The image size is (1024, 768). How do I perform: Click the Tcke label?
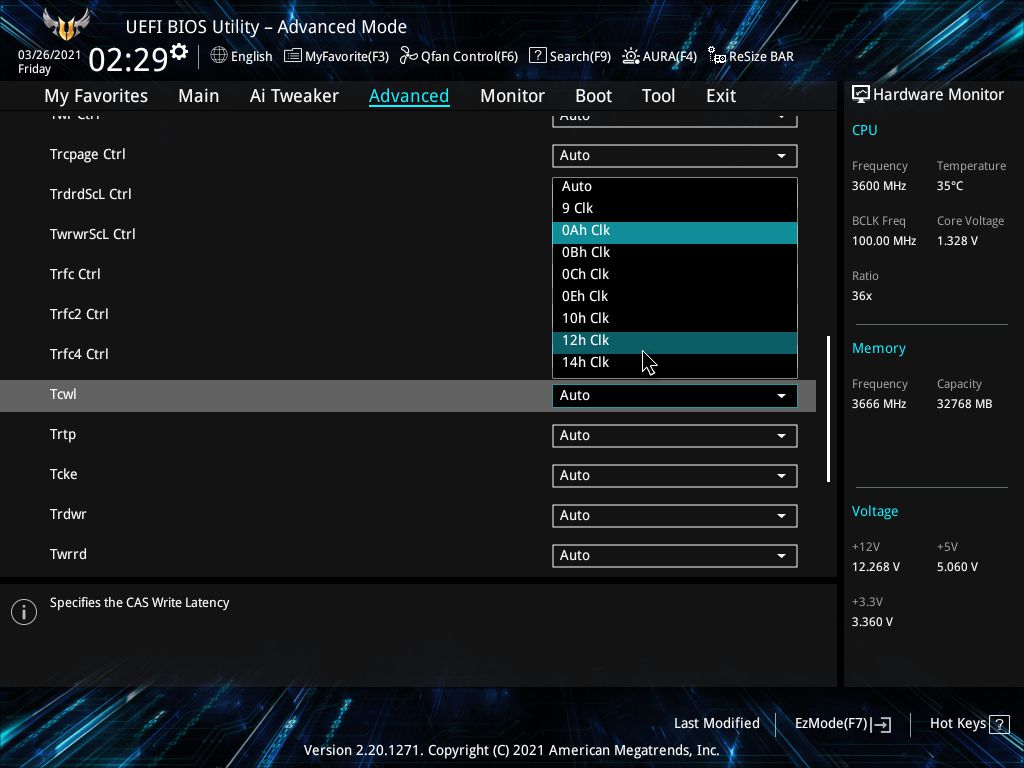(63, 474)
